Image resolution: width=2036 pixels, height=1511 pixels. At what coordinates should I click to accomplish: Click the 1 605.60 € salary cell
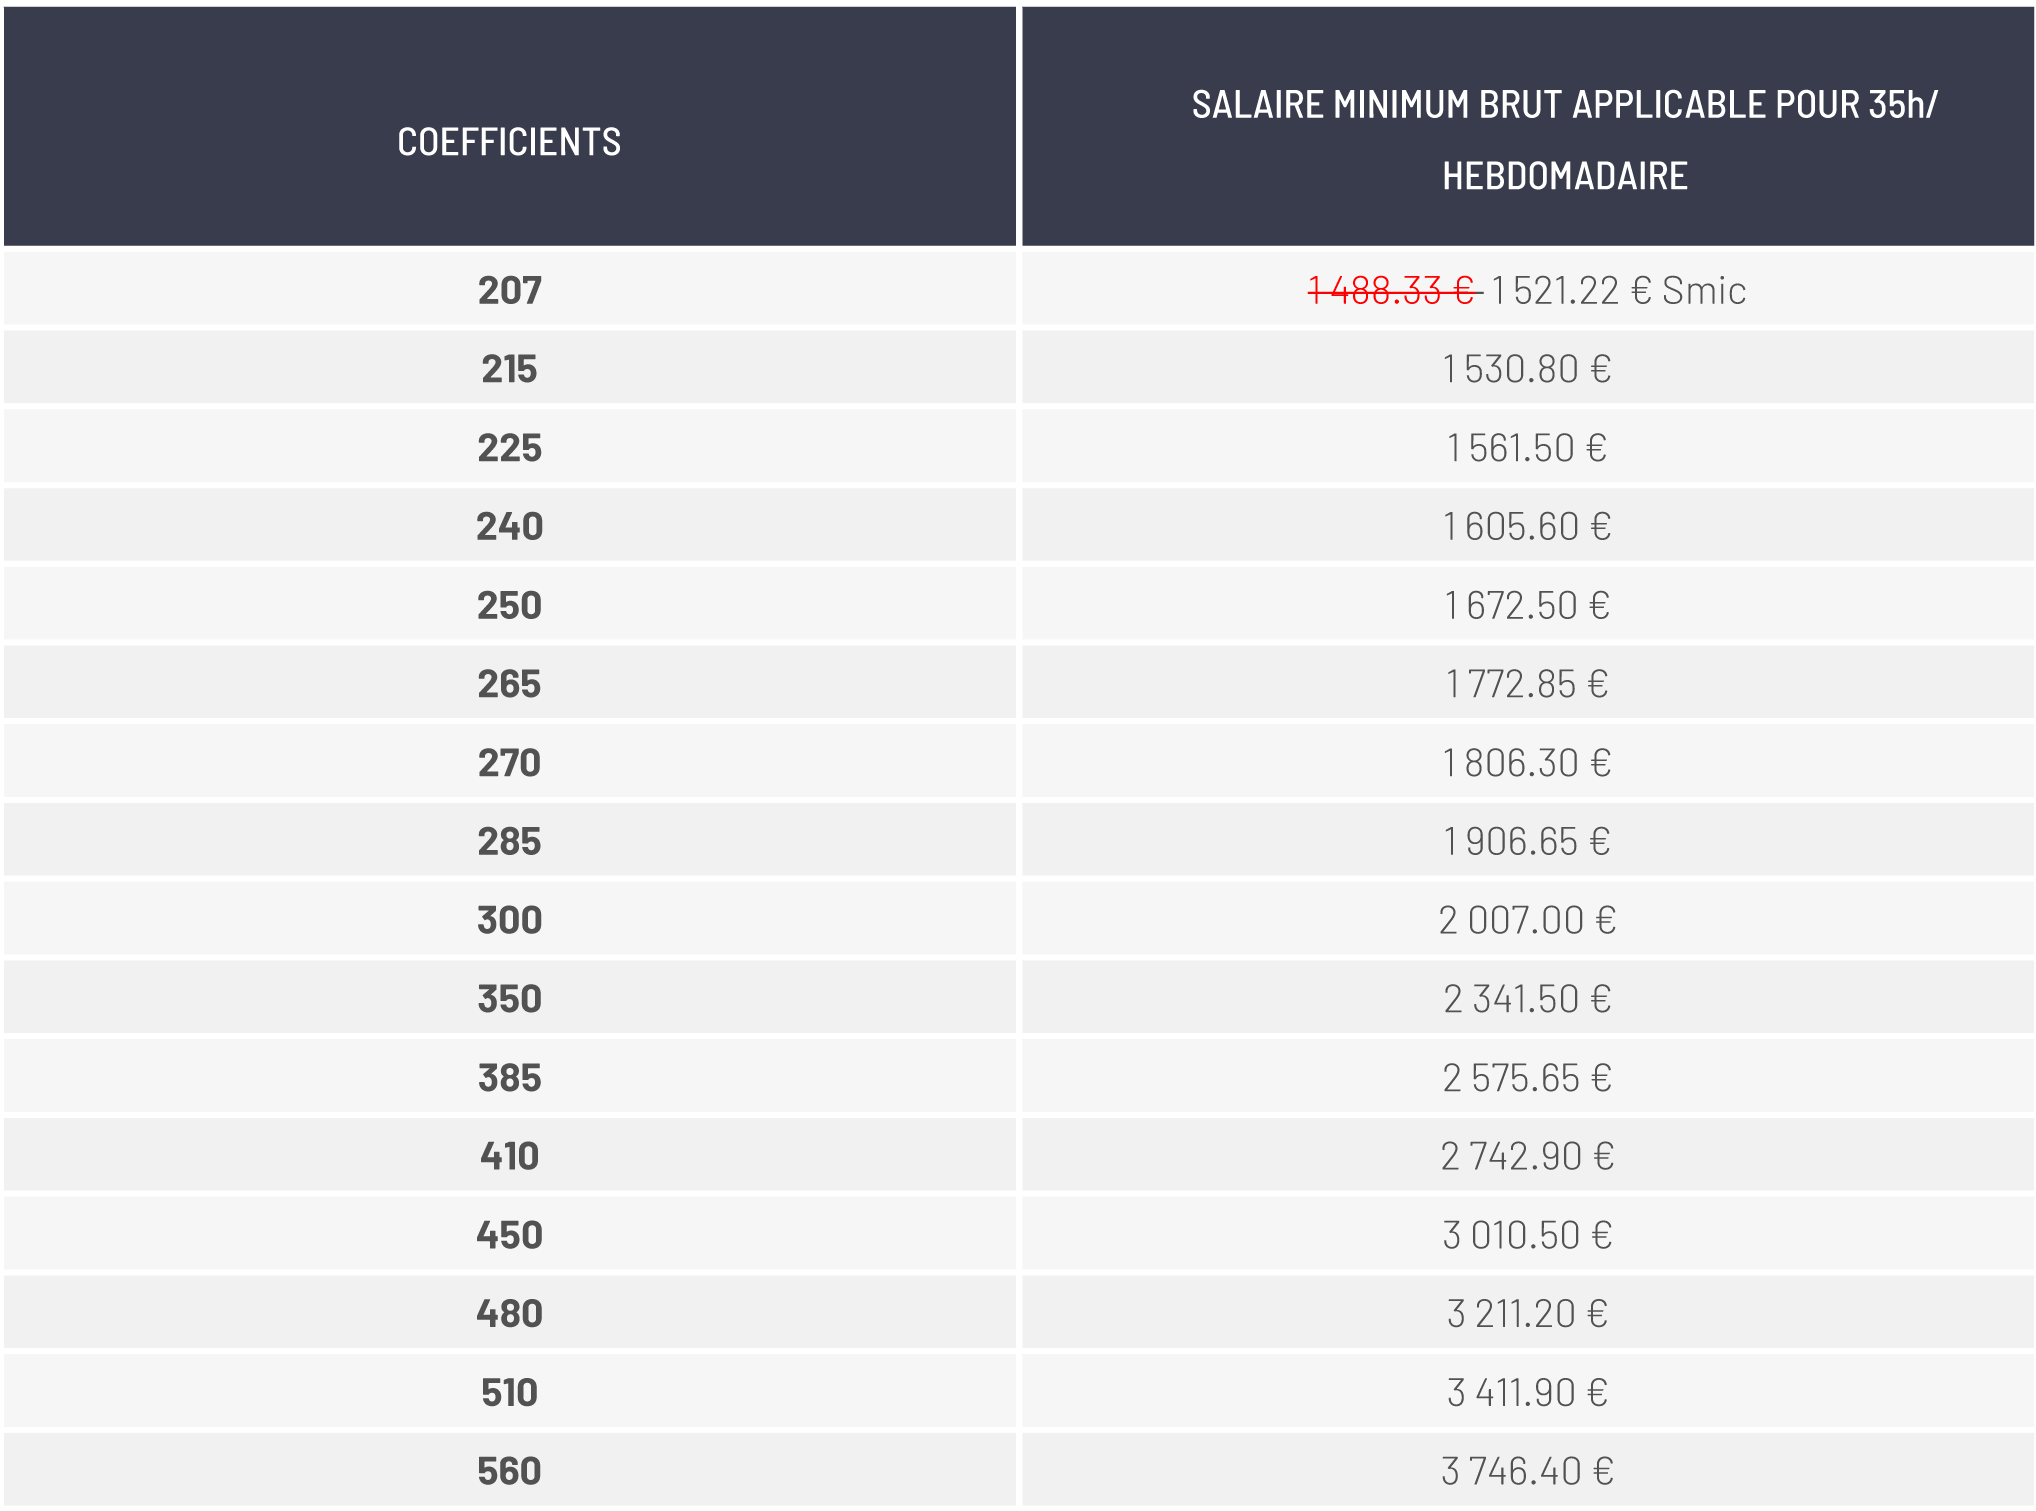pyautogui.click(x=1528, y=525)
